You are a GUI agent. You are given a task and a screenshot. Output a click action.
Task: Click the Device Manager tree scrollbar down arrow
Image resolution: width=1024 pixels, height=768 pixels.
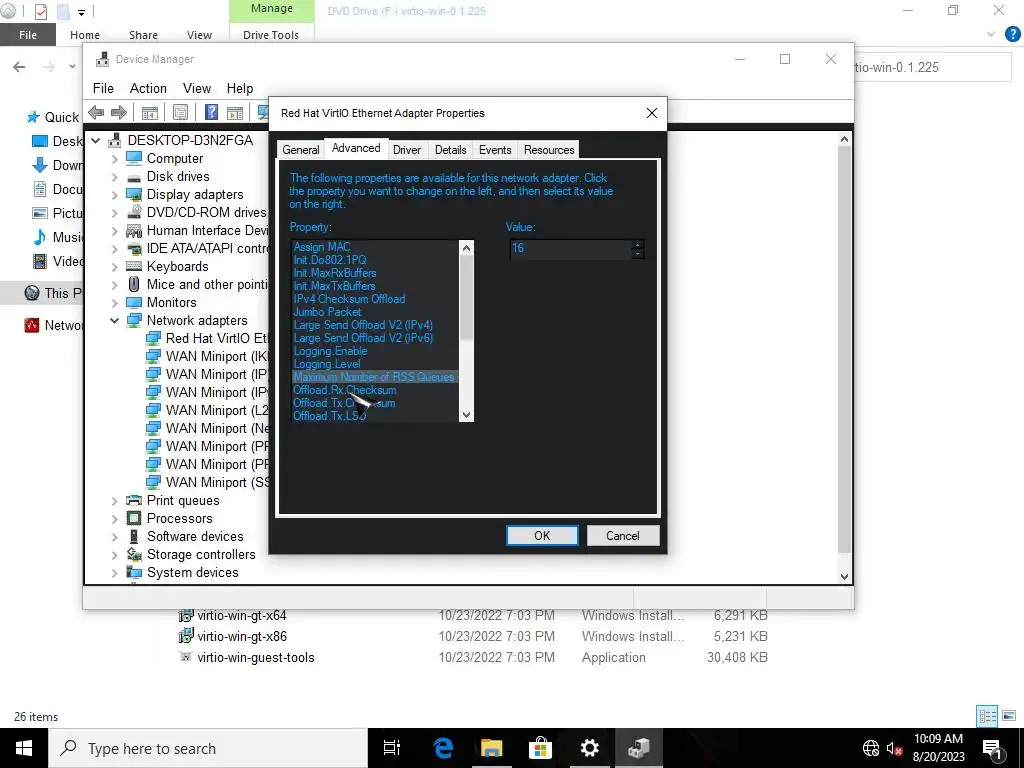click(x=844, y=577)
